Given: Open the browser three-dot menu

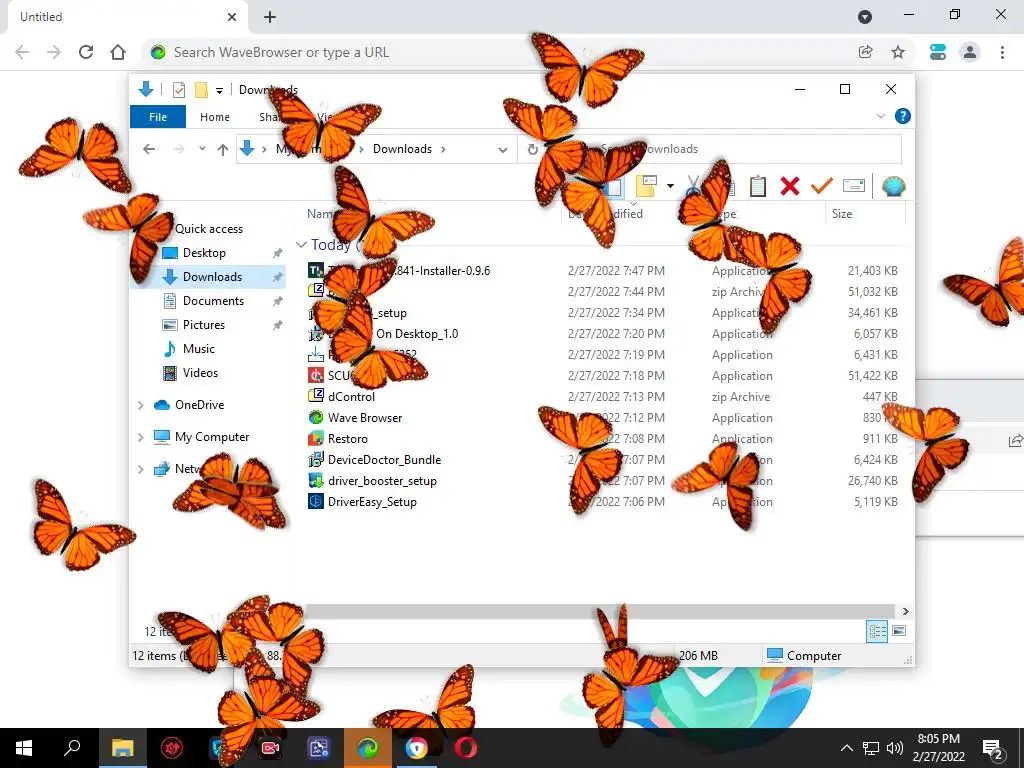Looking at the screenshot, I should tap(1002, 52).
